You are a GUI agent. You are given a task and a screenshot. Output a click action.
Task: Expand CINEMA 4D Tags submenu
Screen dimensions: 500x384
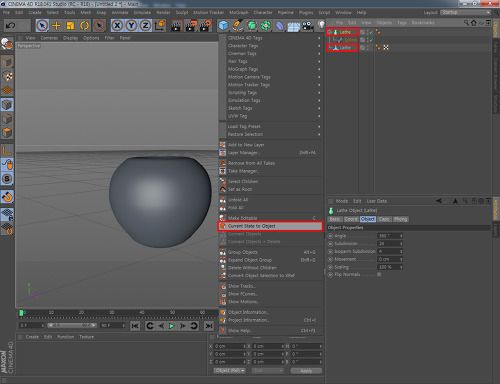click(273, 38)
